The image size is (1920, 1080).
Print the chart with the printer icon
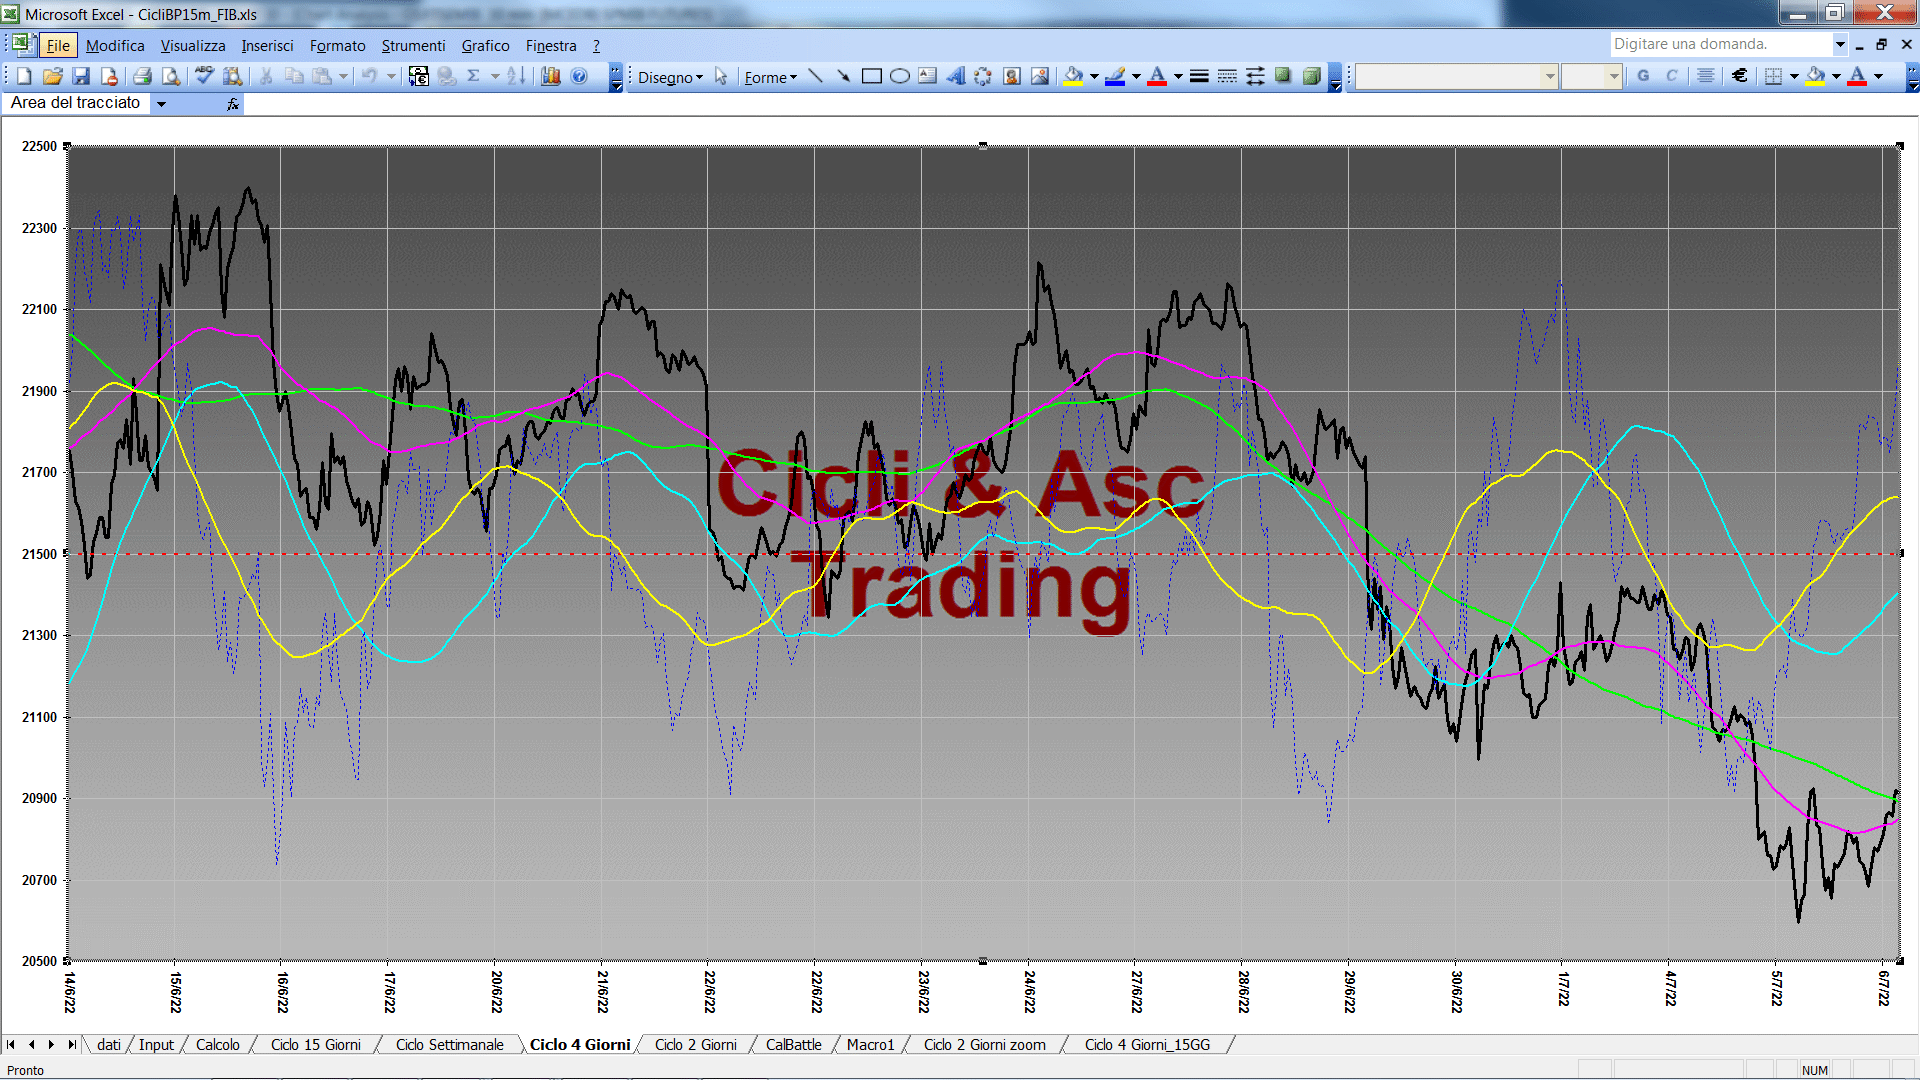click(x=142, y=77)
